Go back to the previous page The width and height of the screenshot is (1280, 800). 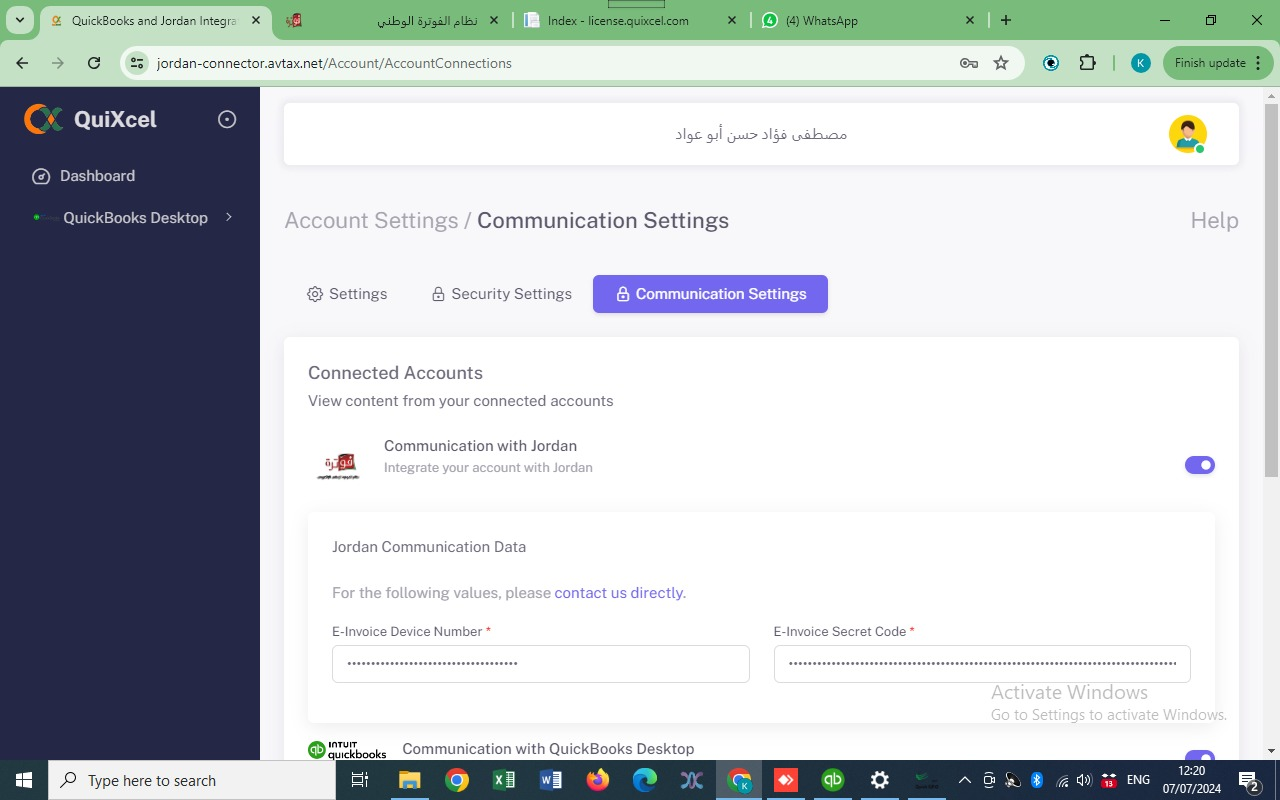22,63
